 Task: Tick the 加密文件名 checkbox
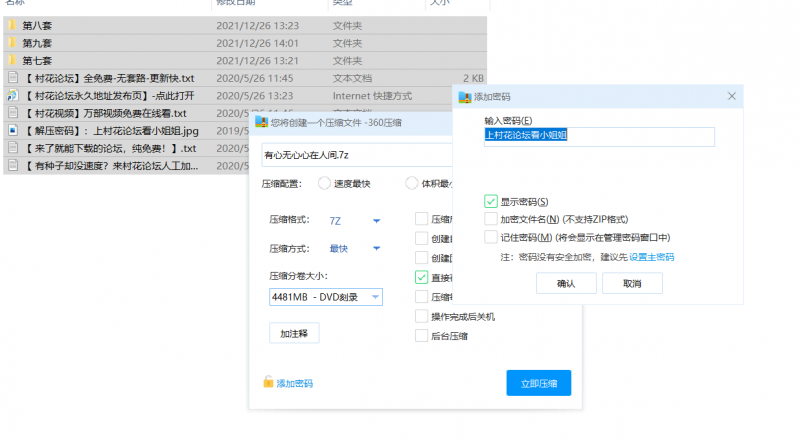point(491,219)
